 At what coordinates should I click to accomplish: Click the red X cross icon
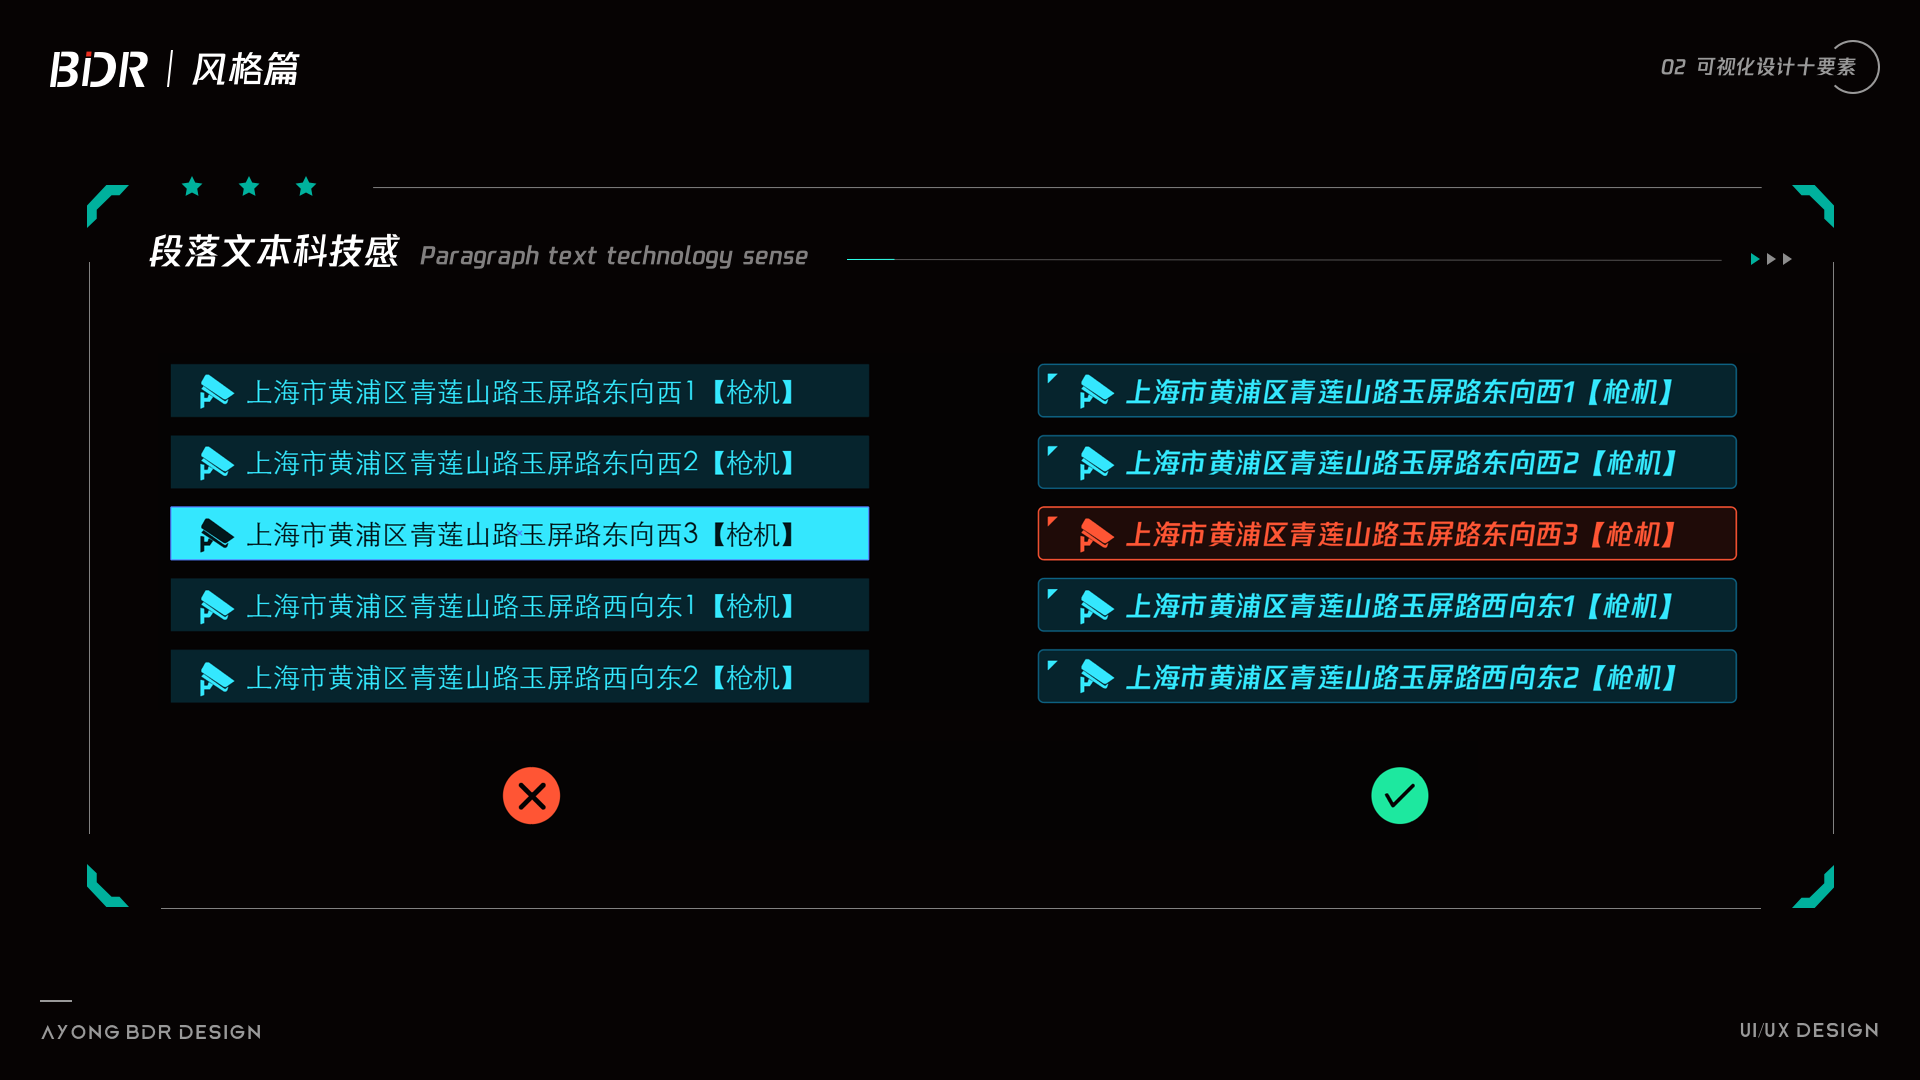click(x=531, y=796)
